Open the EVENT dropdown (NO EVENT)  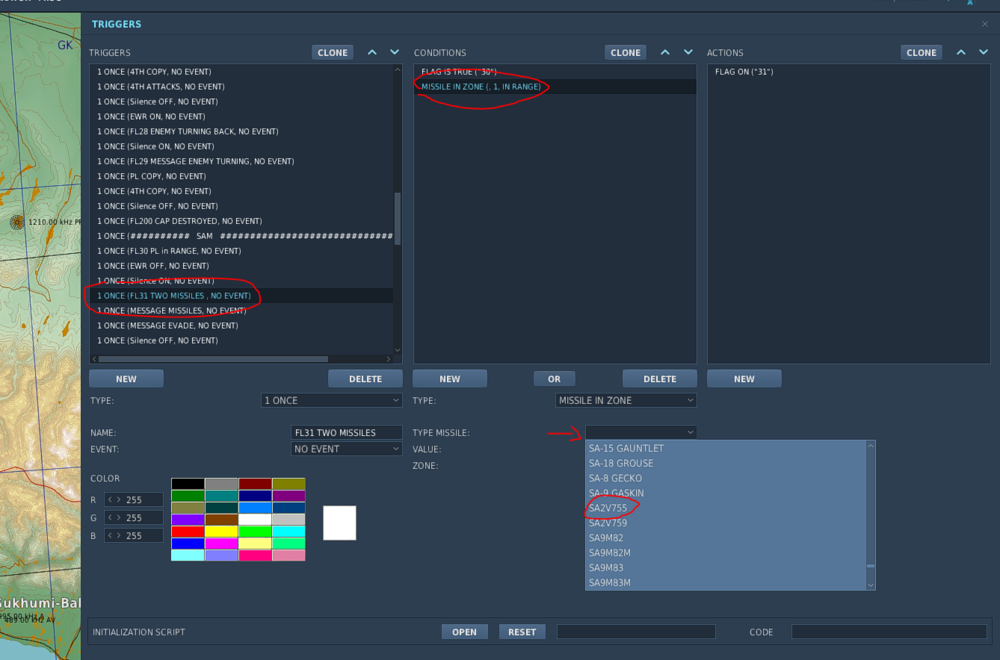[x=346, y=449]
